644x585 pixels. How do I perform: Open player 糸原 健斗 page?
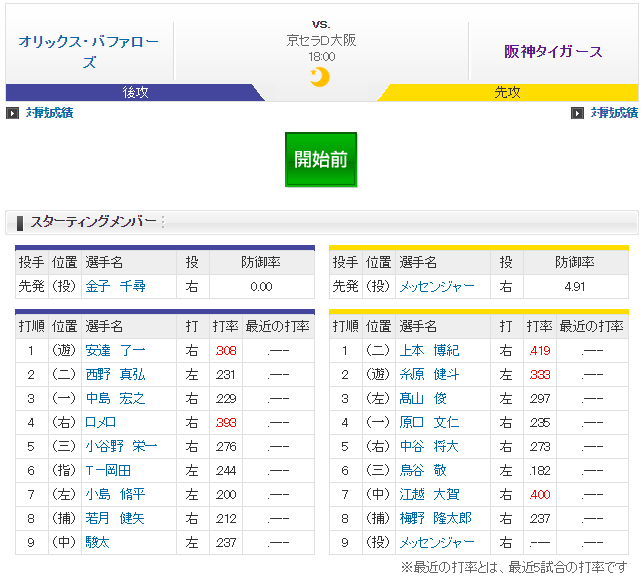[x=430, y=374]
